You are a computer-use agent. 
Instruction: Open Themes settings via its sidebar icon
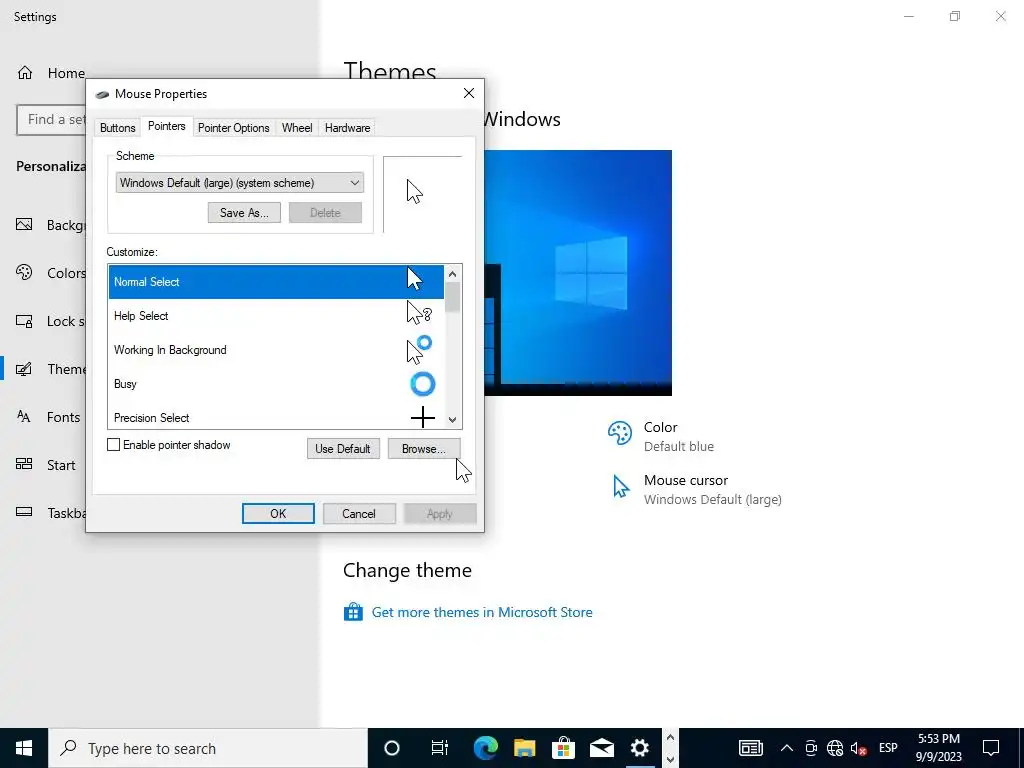point(24,369)
